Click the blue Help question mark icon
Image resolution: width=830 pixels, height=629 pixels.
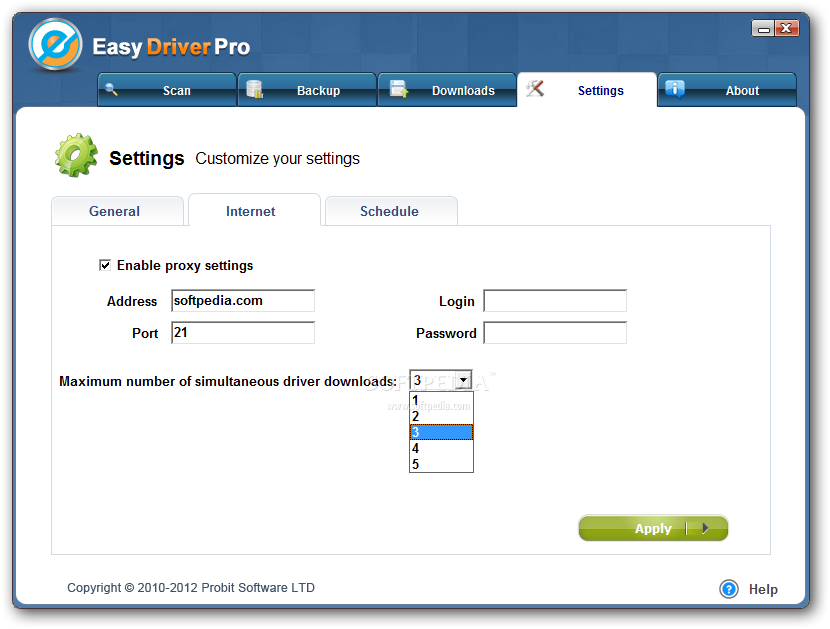(729, 589)
